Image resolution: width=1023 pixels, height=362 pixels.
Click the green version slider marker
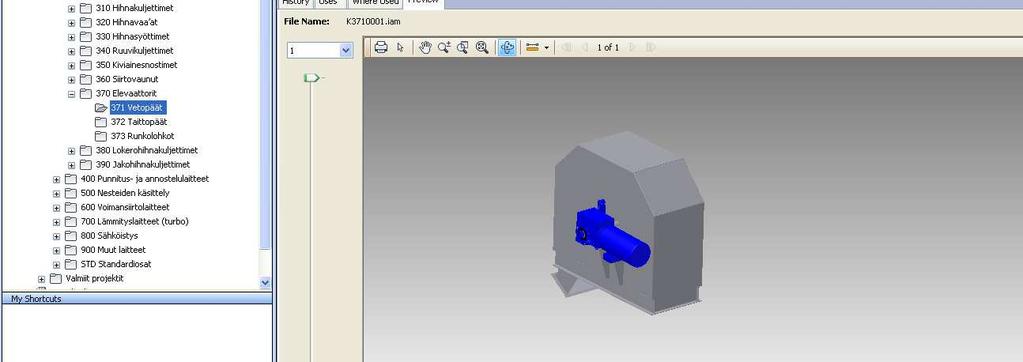(x=312, y=78)
